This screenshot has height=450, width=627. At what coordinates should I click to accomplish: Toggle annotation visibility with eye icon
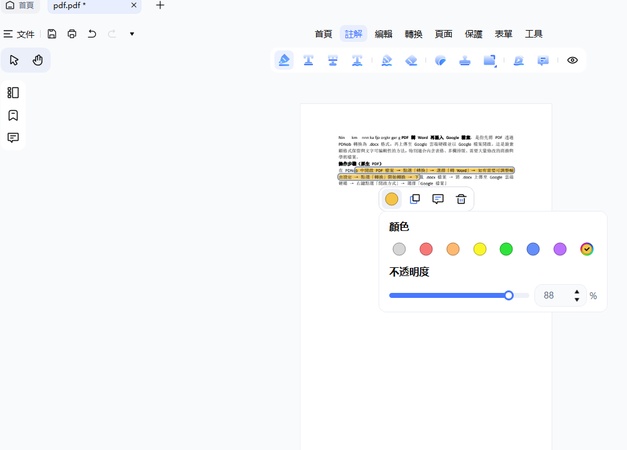572,60
